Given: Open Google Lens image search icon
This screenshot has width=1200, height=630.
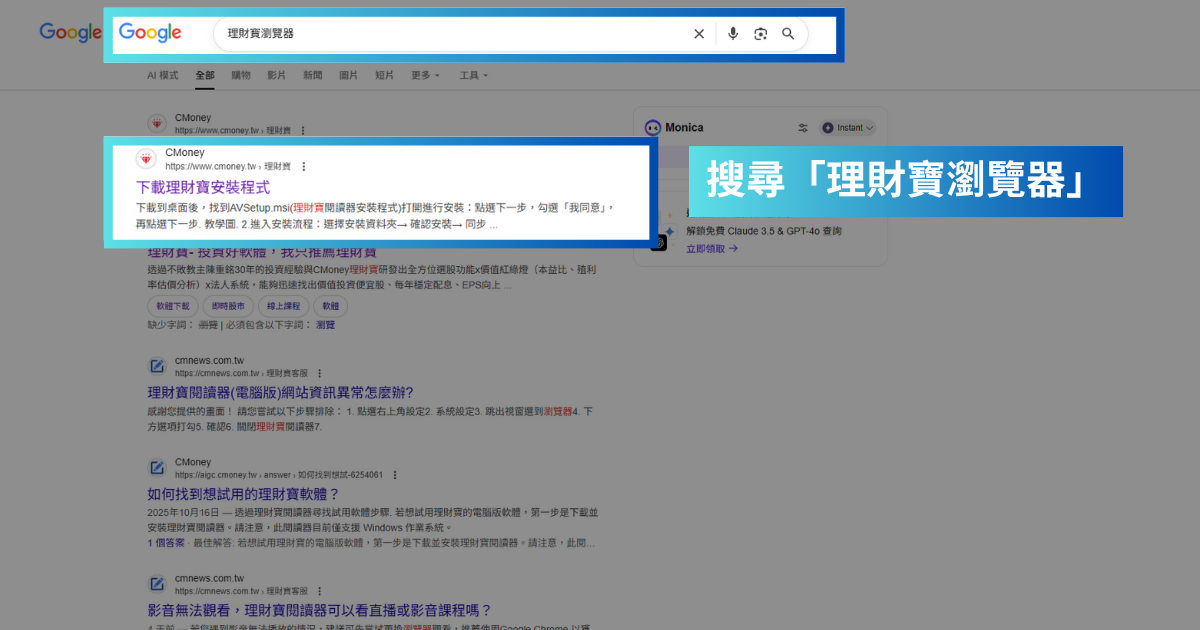Looking at the screenshot, I should (760, 33).
